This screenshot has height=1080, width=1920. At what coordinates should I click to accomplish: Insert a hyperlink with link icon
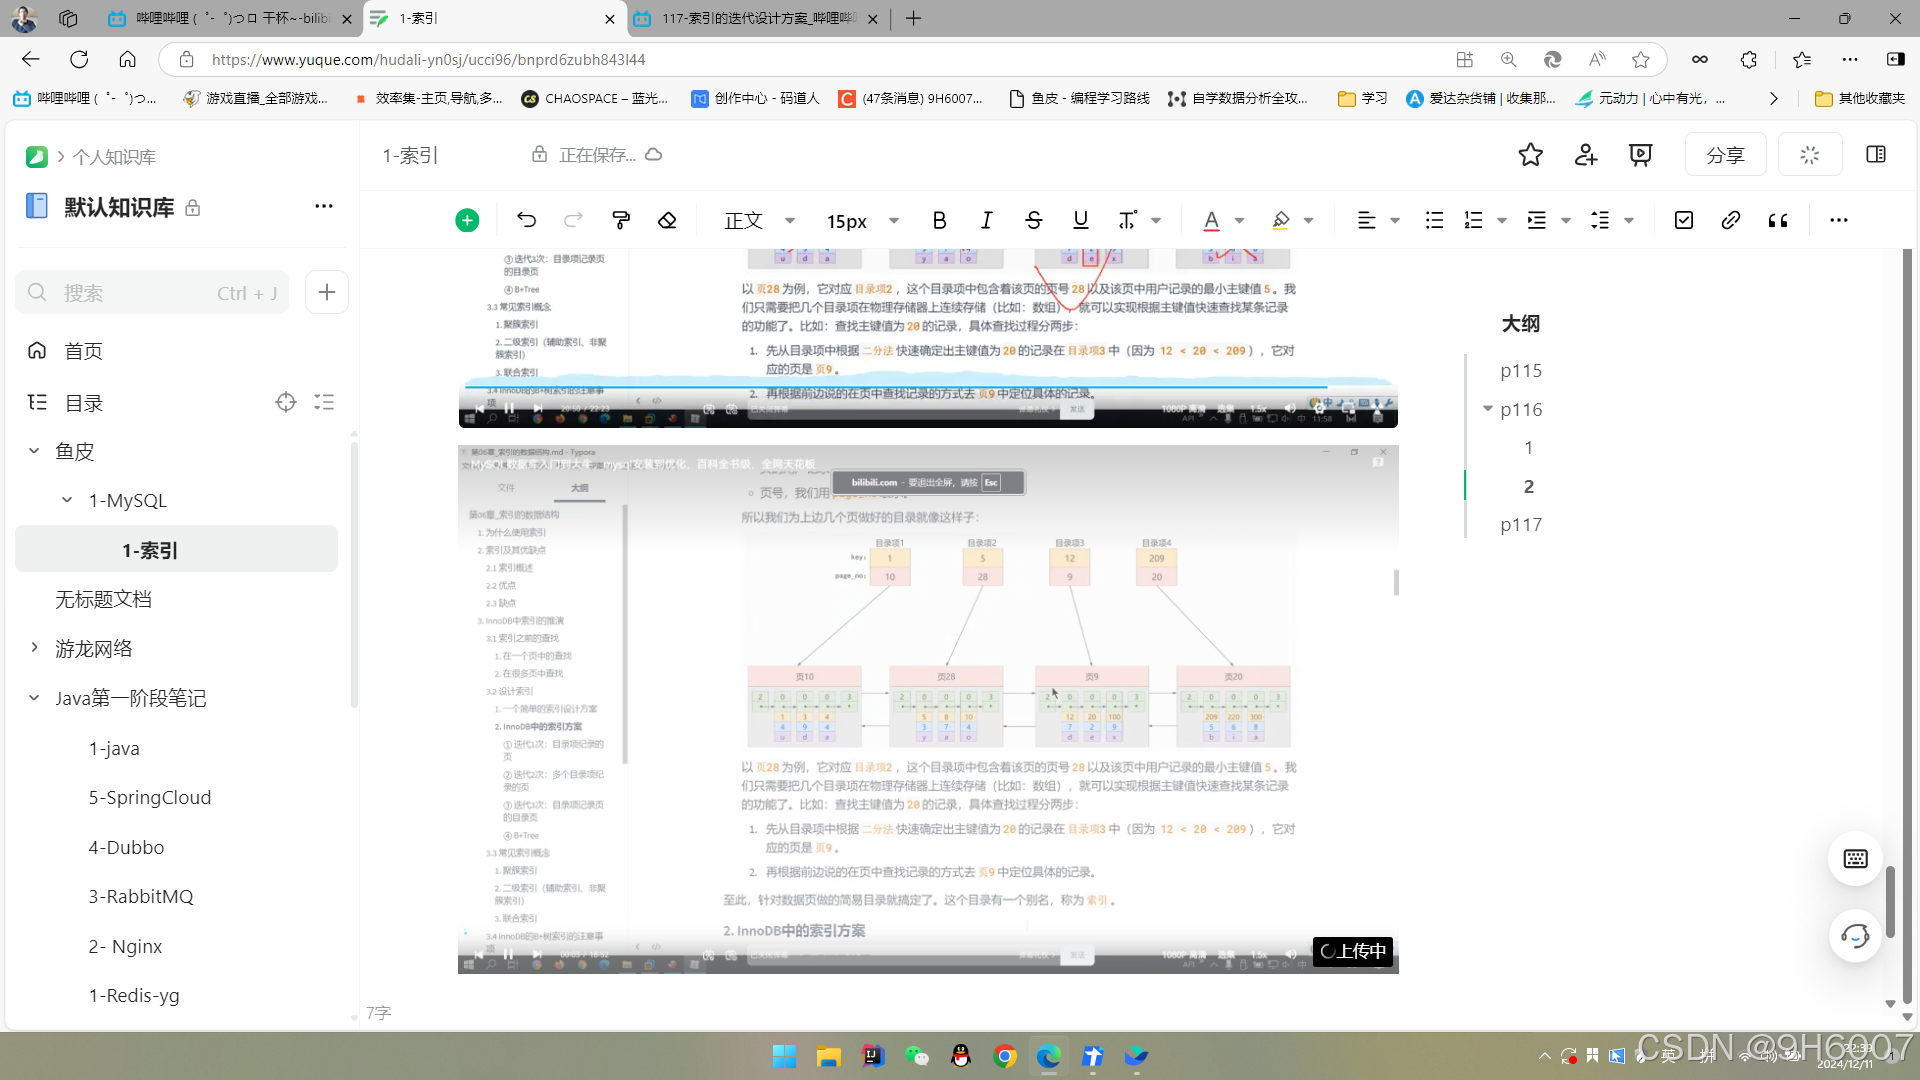[x=1731, y=221]
